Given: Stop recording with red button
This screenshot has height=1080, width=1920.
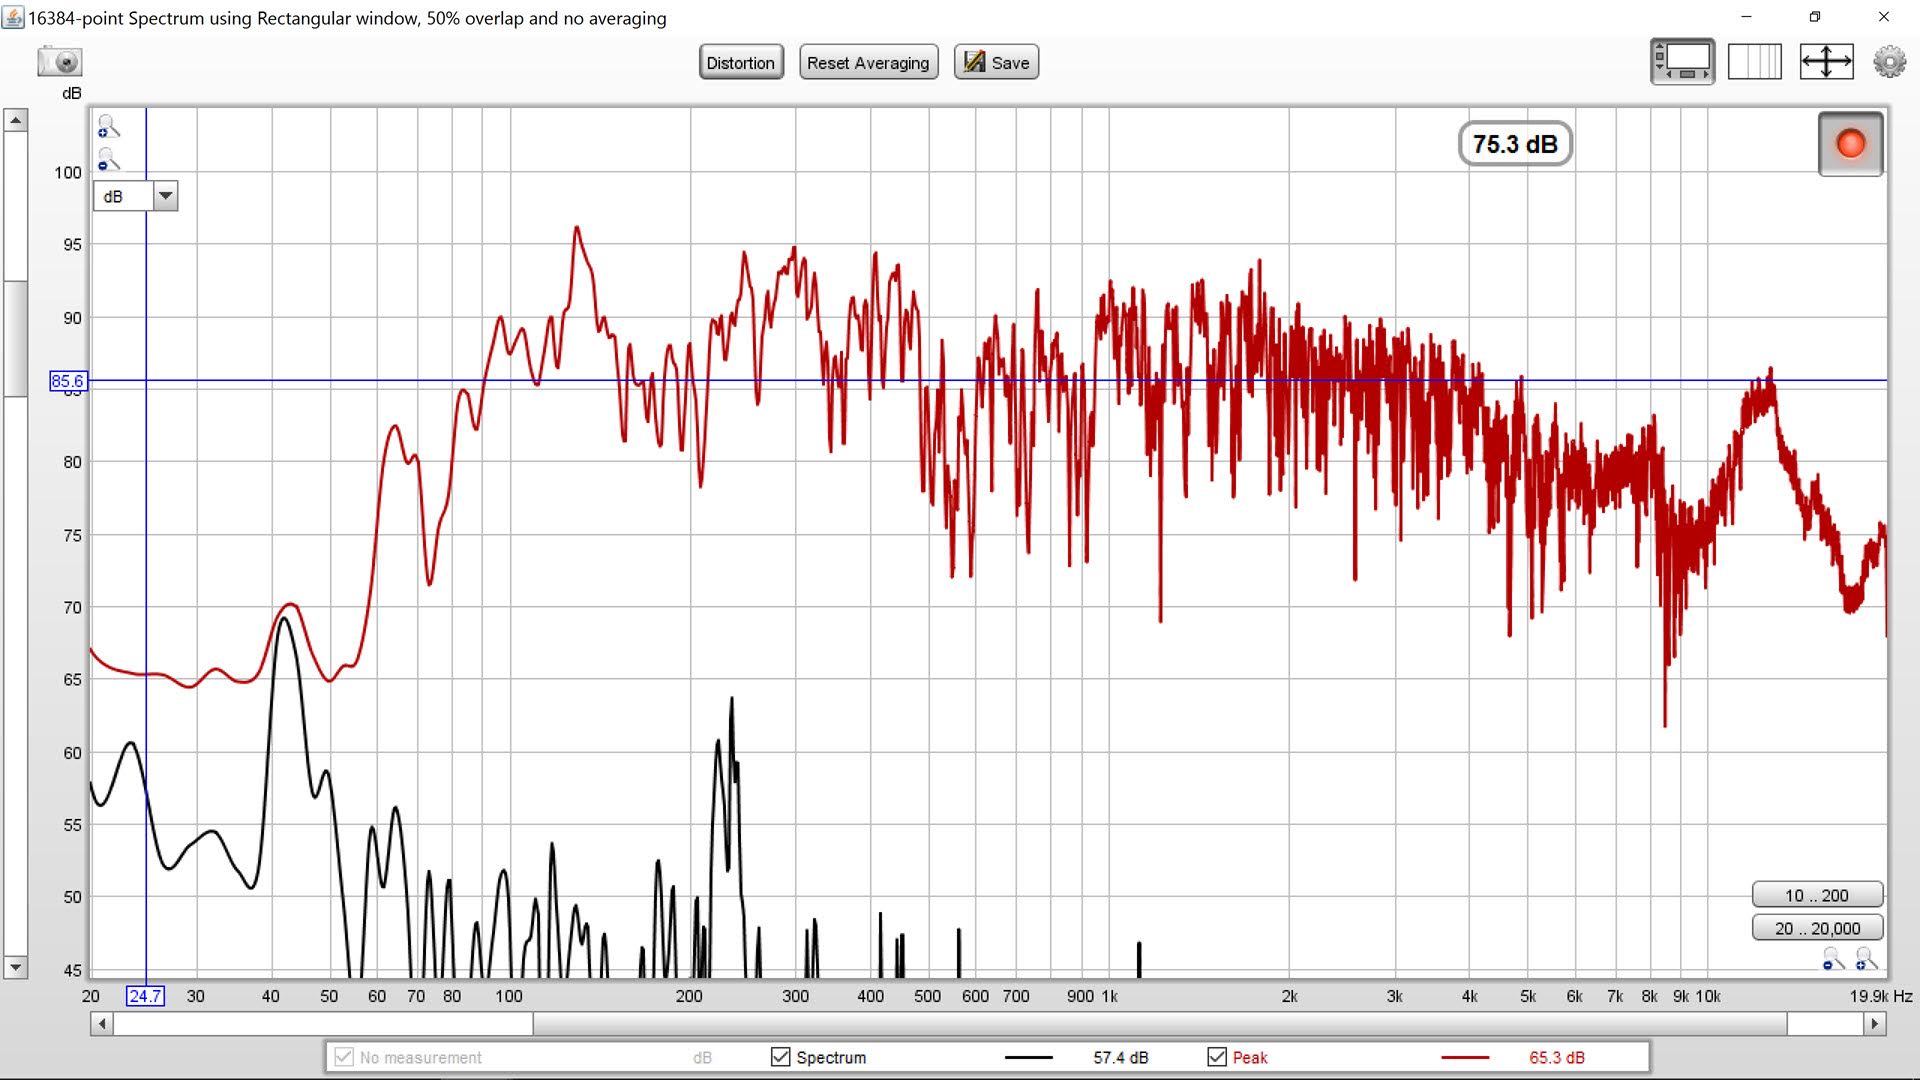Looking at the screenshot, I should tap(1850, 144).
